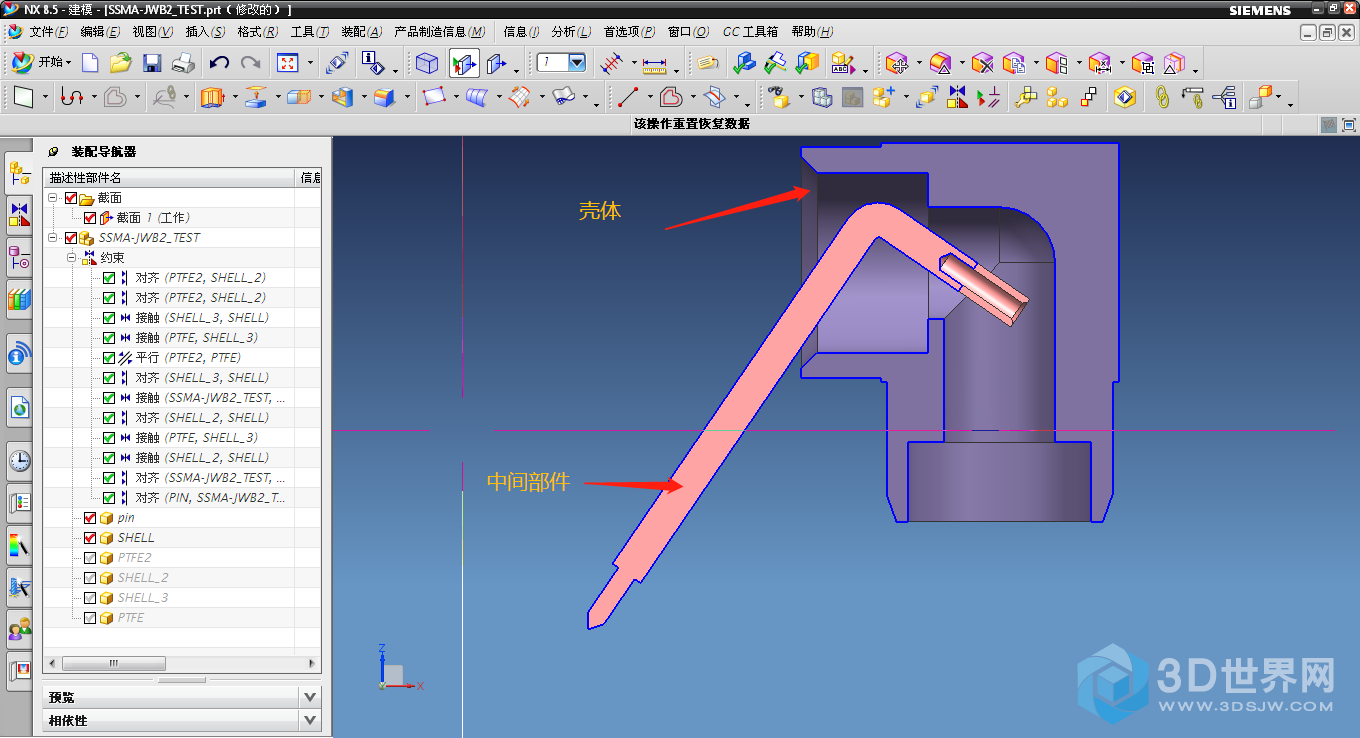This screenshot has height=738, width=1360.
Task: Click the WAVE Geometry Linker chain icon
Action: (x=1161, y=97)
